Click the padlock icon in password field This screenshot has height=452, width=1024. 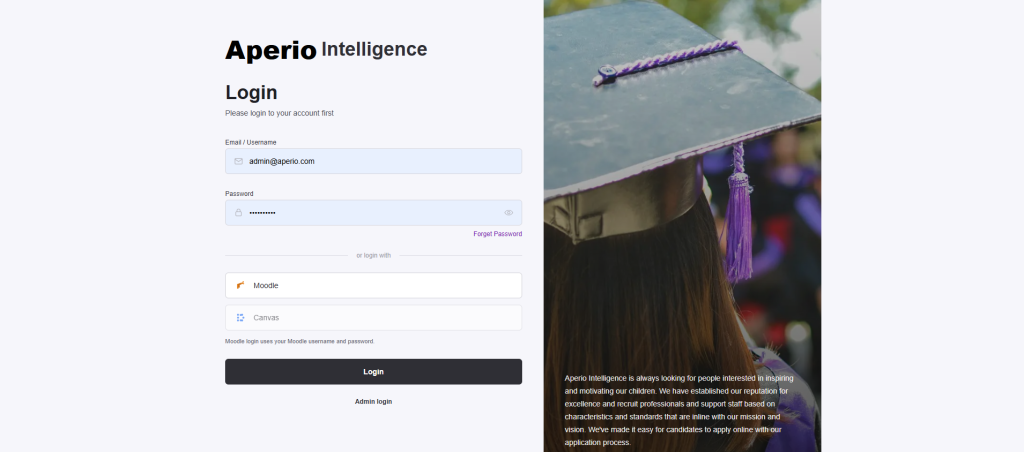point(238,212)
